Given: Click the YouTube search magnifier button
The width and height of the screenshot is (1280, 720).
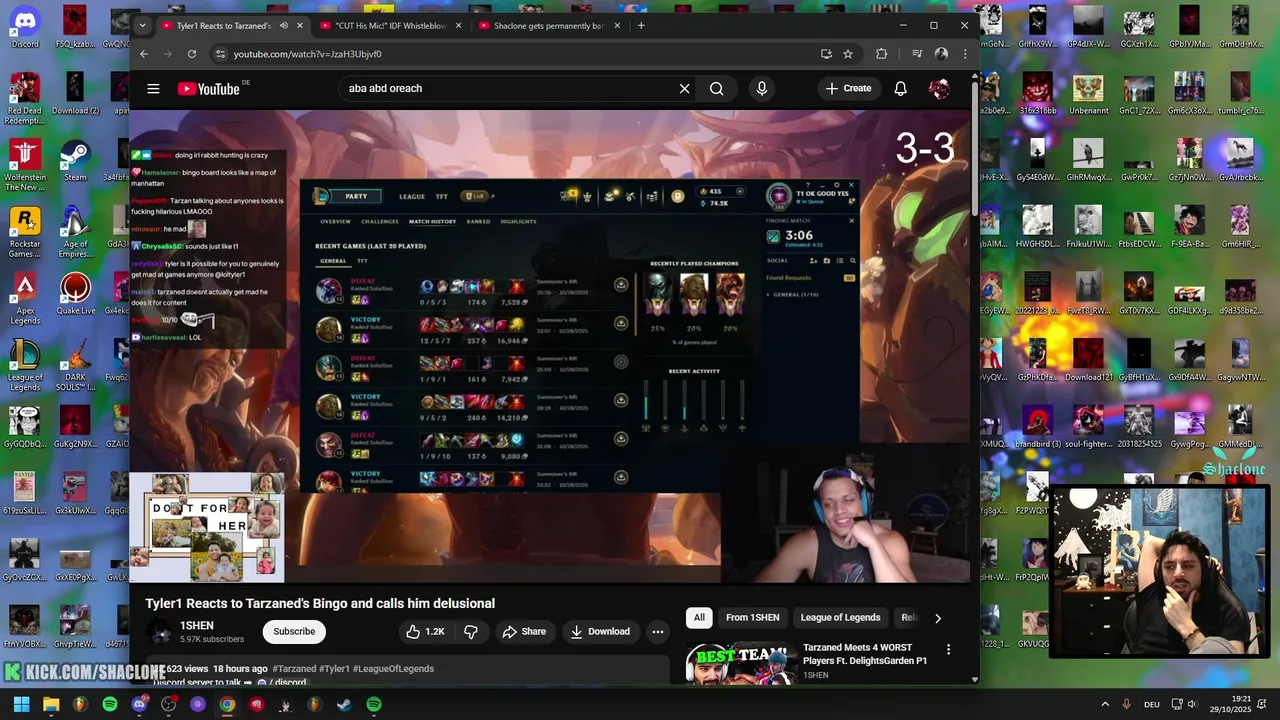Looking at the screenshot, I should pyautogui.click(x=717, y=89).
